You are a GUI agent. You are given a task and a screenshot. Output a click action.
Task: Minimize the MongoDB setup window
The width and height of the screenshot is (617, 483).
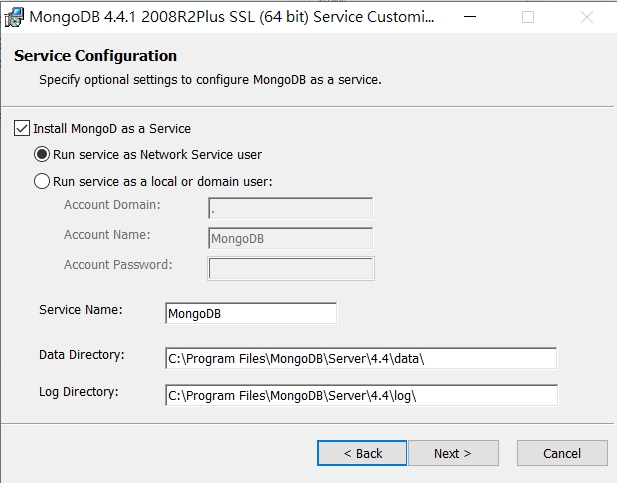[476, 17]
